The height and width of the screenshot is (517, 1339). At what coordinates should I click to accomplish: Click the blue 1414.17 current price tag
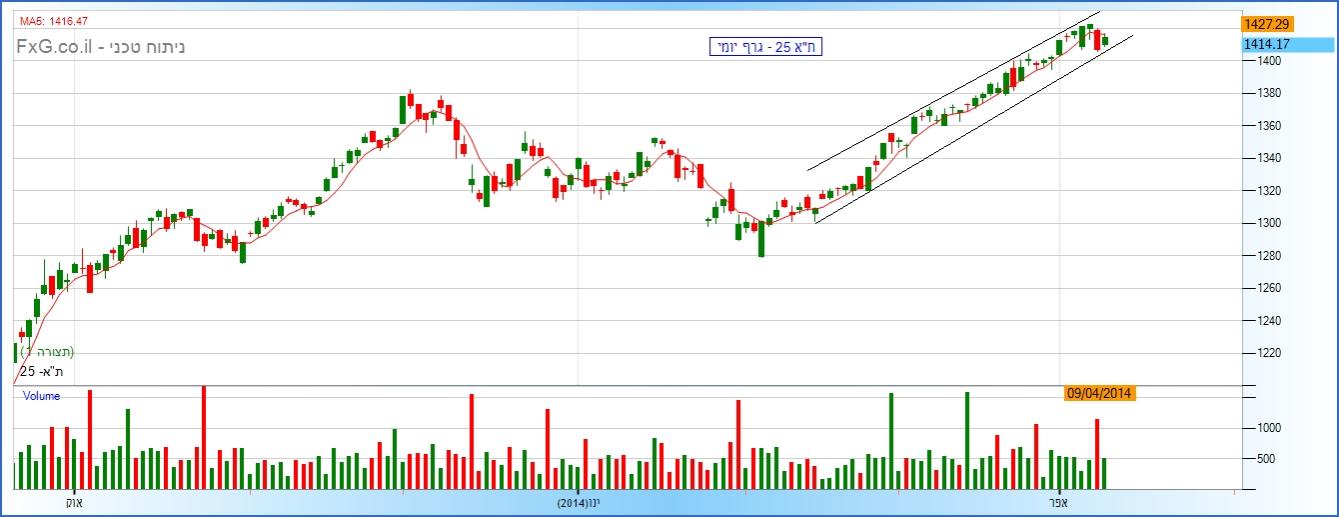(x=1266, y=44)
